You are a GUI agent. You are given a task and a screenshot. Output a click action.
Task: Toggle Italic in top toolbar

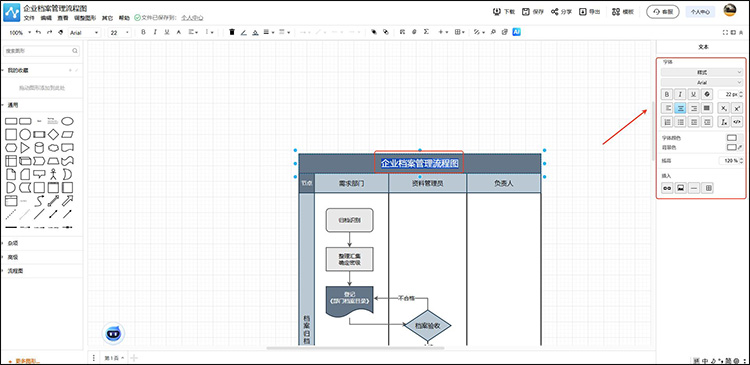(154, 32)
